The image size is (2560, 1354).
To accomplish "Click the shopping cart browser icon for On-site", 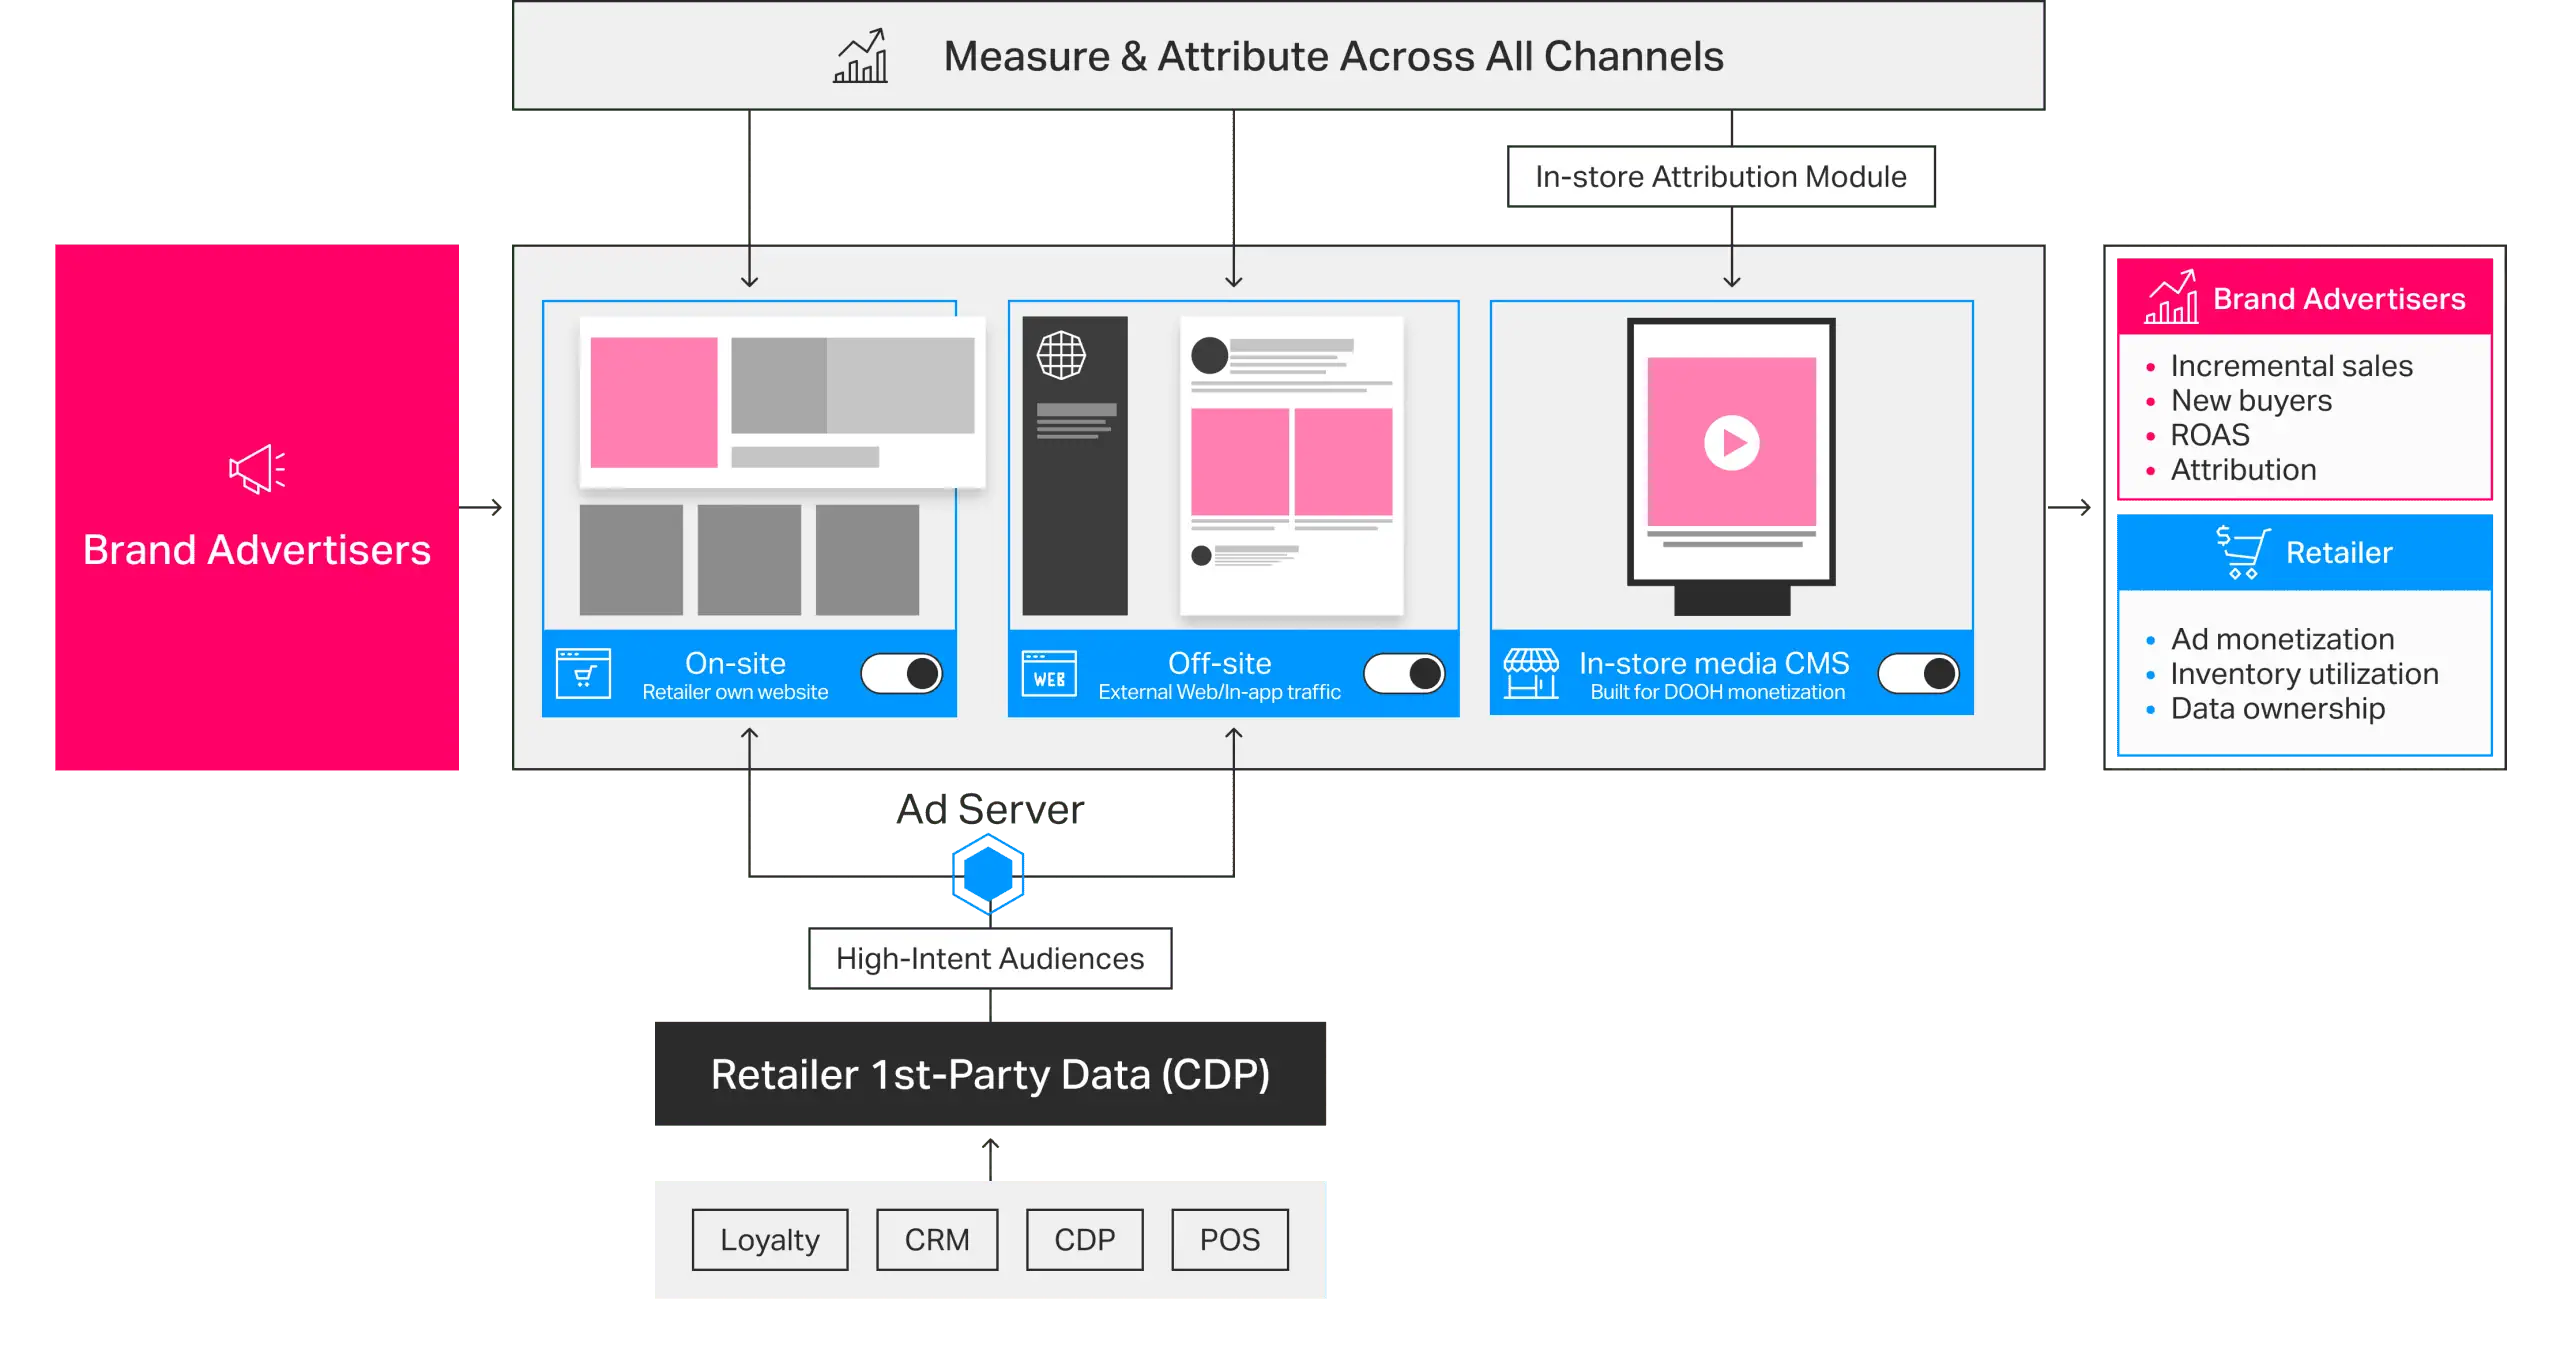I will [x=583, y=674].
